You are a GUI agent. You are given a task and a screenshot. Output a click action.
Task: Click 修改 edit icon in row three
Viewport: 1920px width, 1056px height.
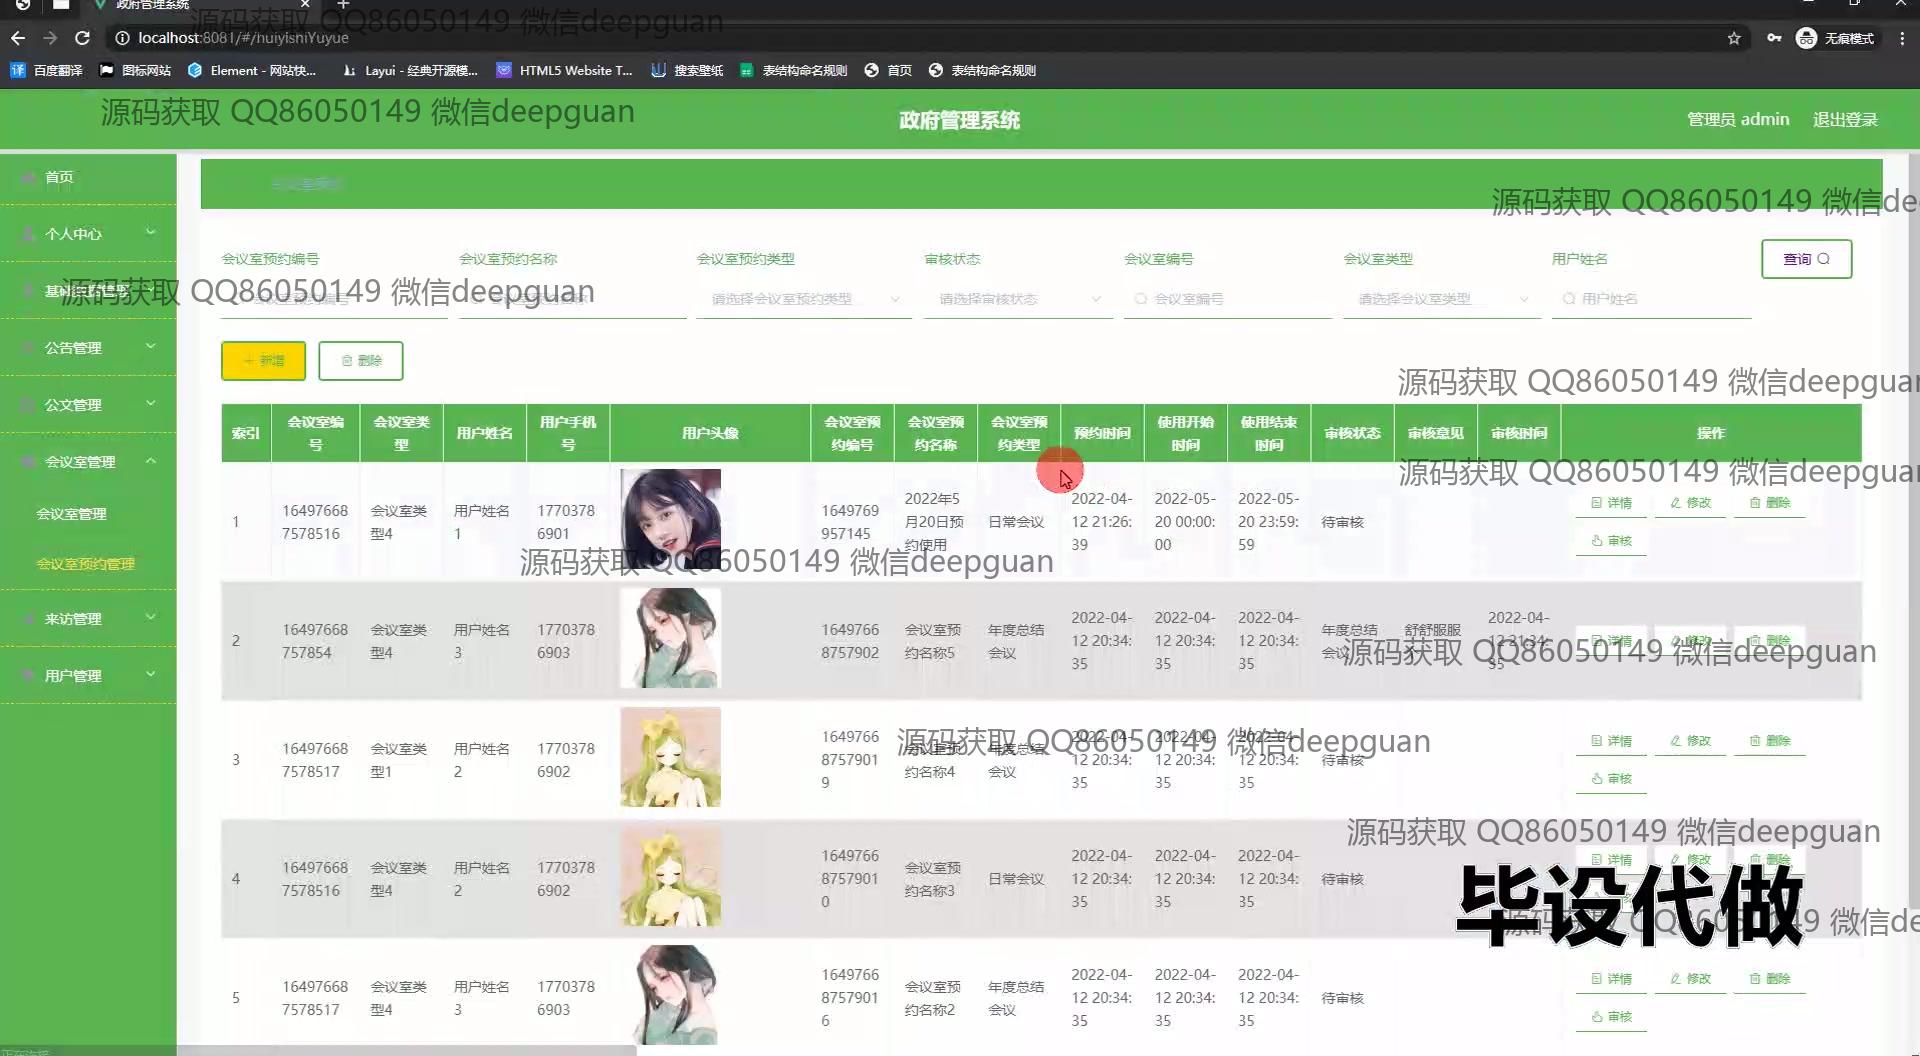pos(1690,741)
